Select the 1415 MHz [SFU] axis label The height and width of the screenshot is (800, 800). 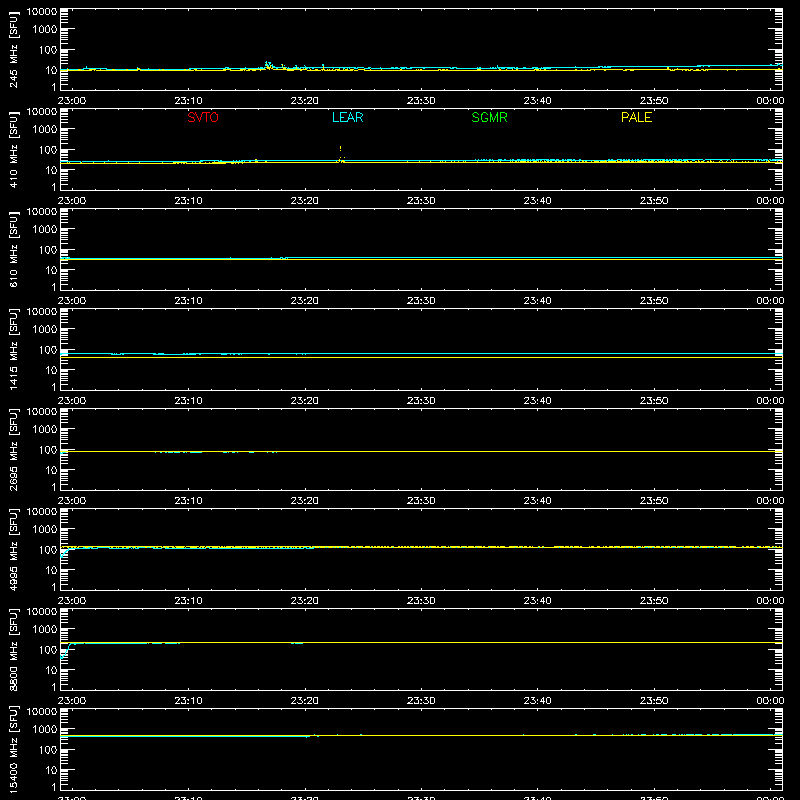[13, 349]
